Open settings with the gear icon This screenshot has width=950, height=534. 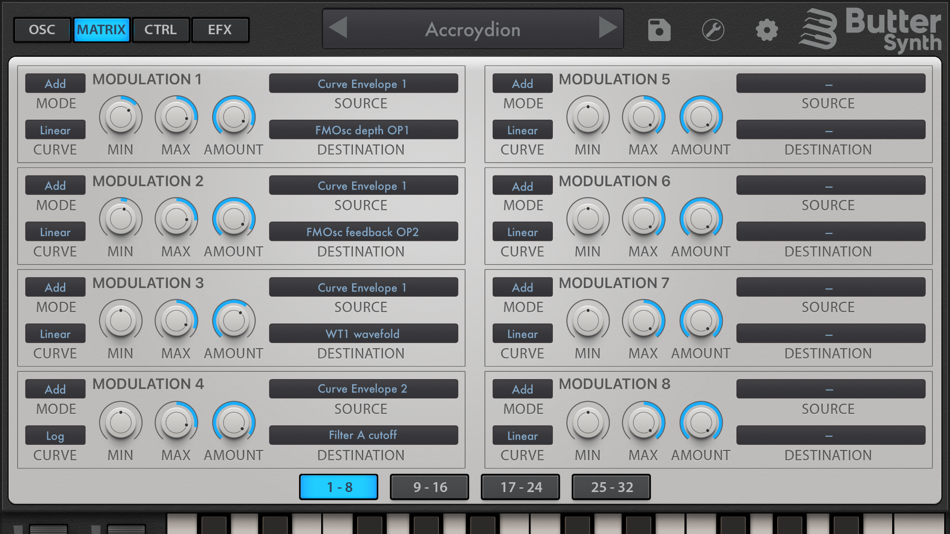pos(766,29)
